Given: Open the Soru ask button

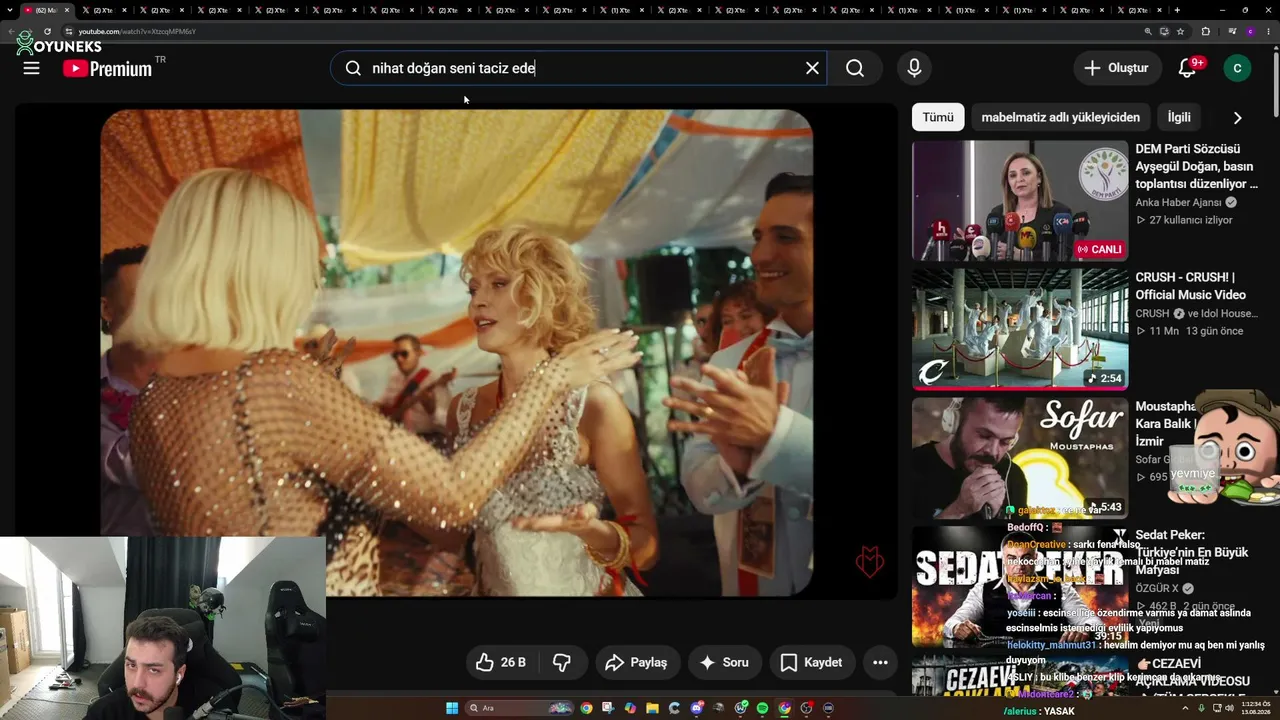Looking at the screenshot, I should [724, 662].
